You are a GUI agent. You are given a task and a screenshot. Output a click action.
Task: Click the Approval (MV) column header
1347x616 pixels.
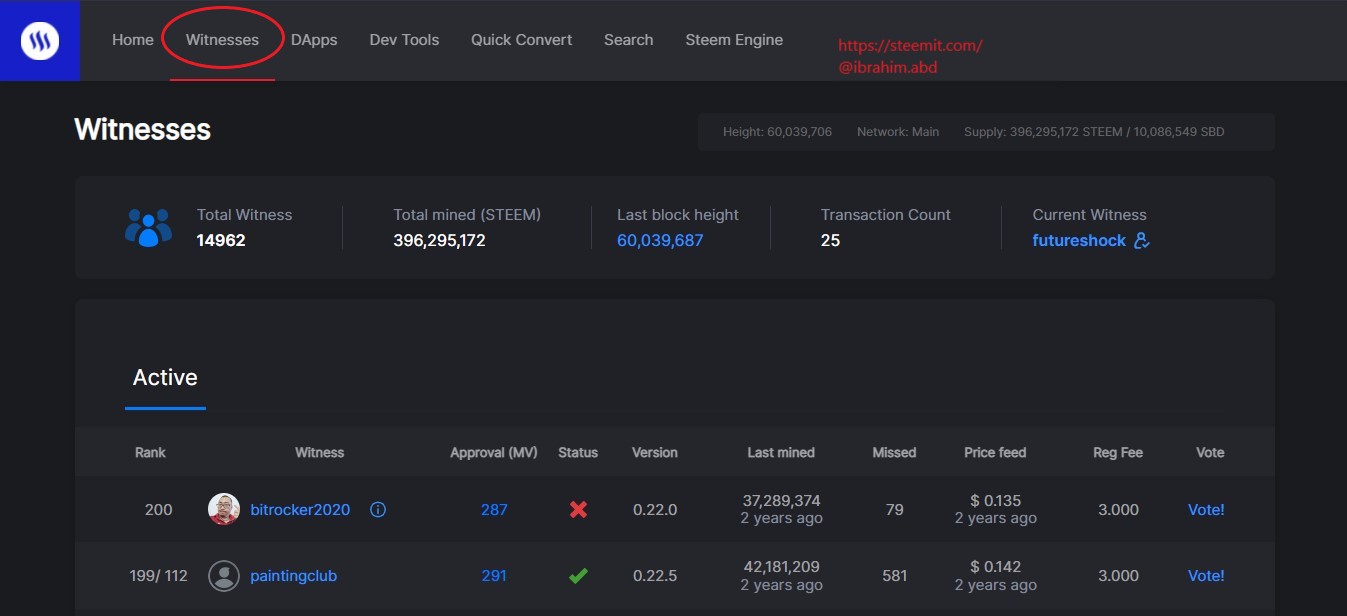click(494, 453)
